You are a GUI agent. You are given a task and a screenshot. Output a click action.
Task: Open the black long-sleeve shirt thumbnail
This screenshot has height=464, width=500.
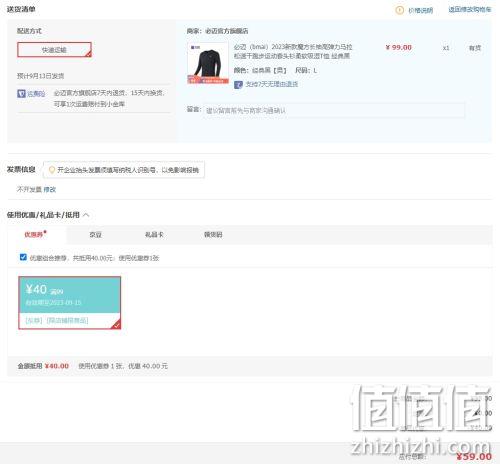[208, 63]
